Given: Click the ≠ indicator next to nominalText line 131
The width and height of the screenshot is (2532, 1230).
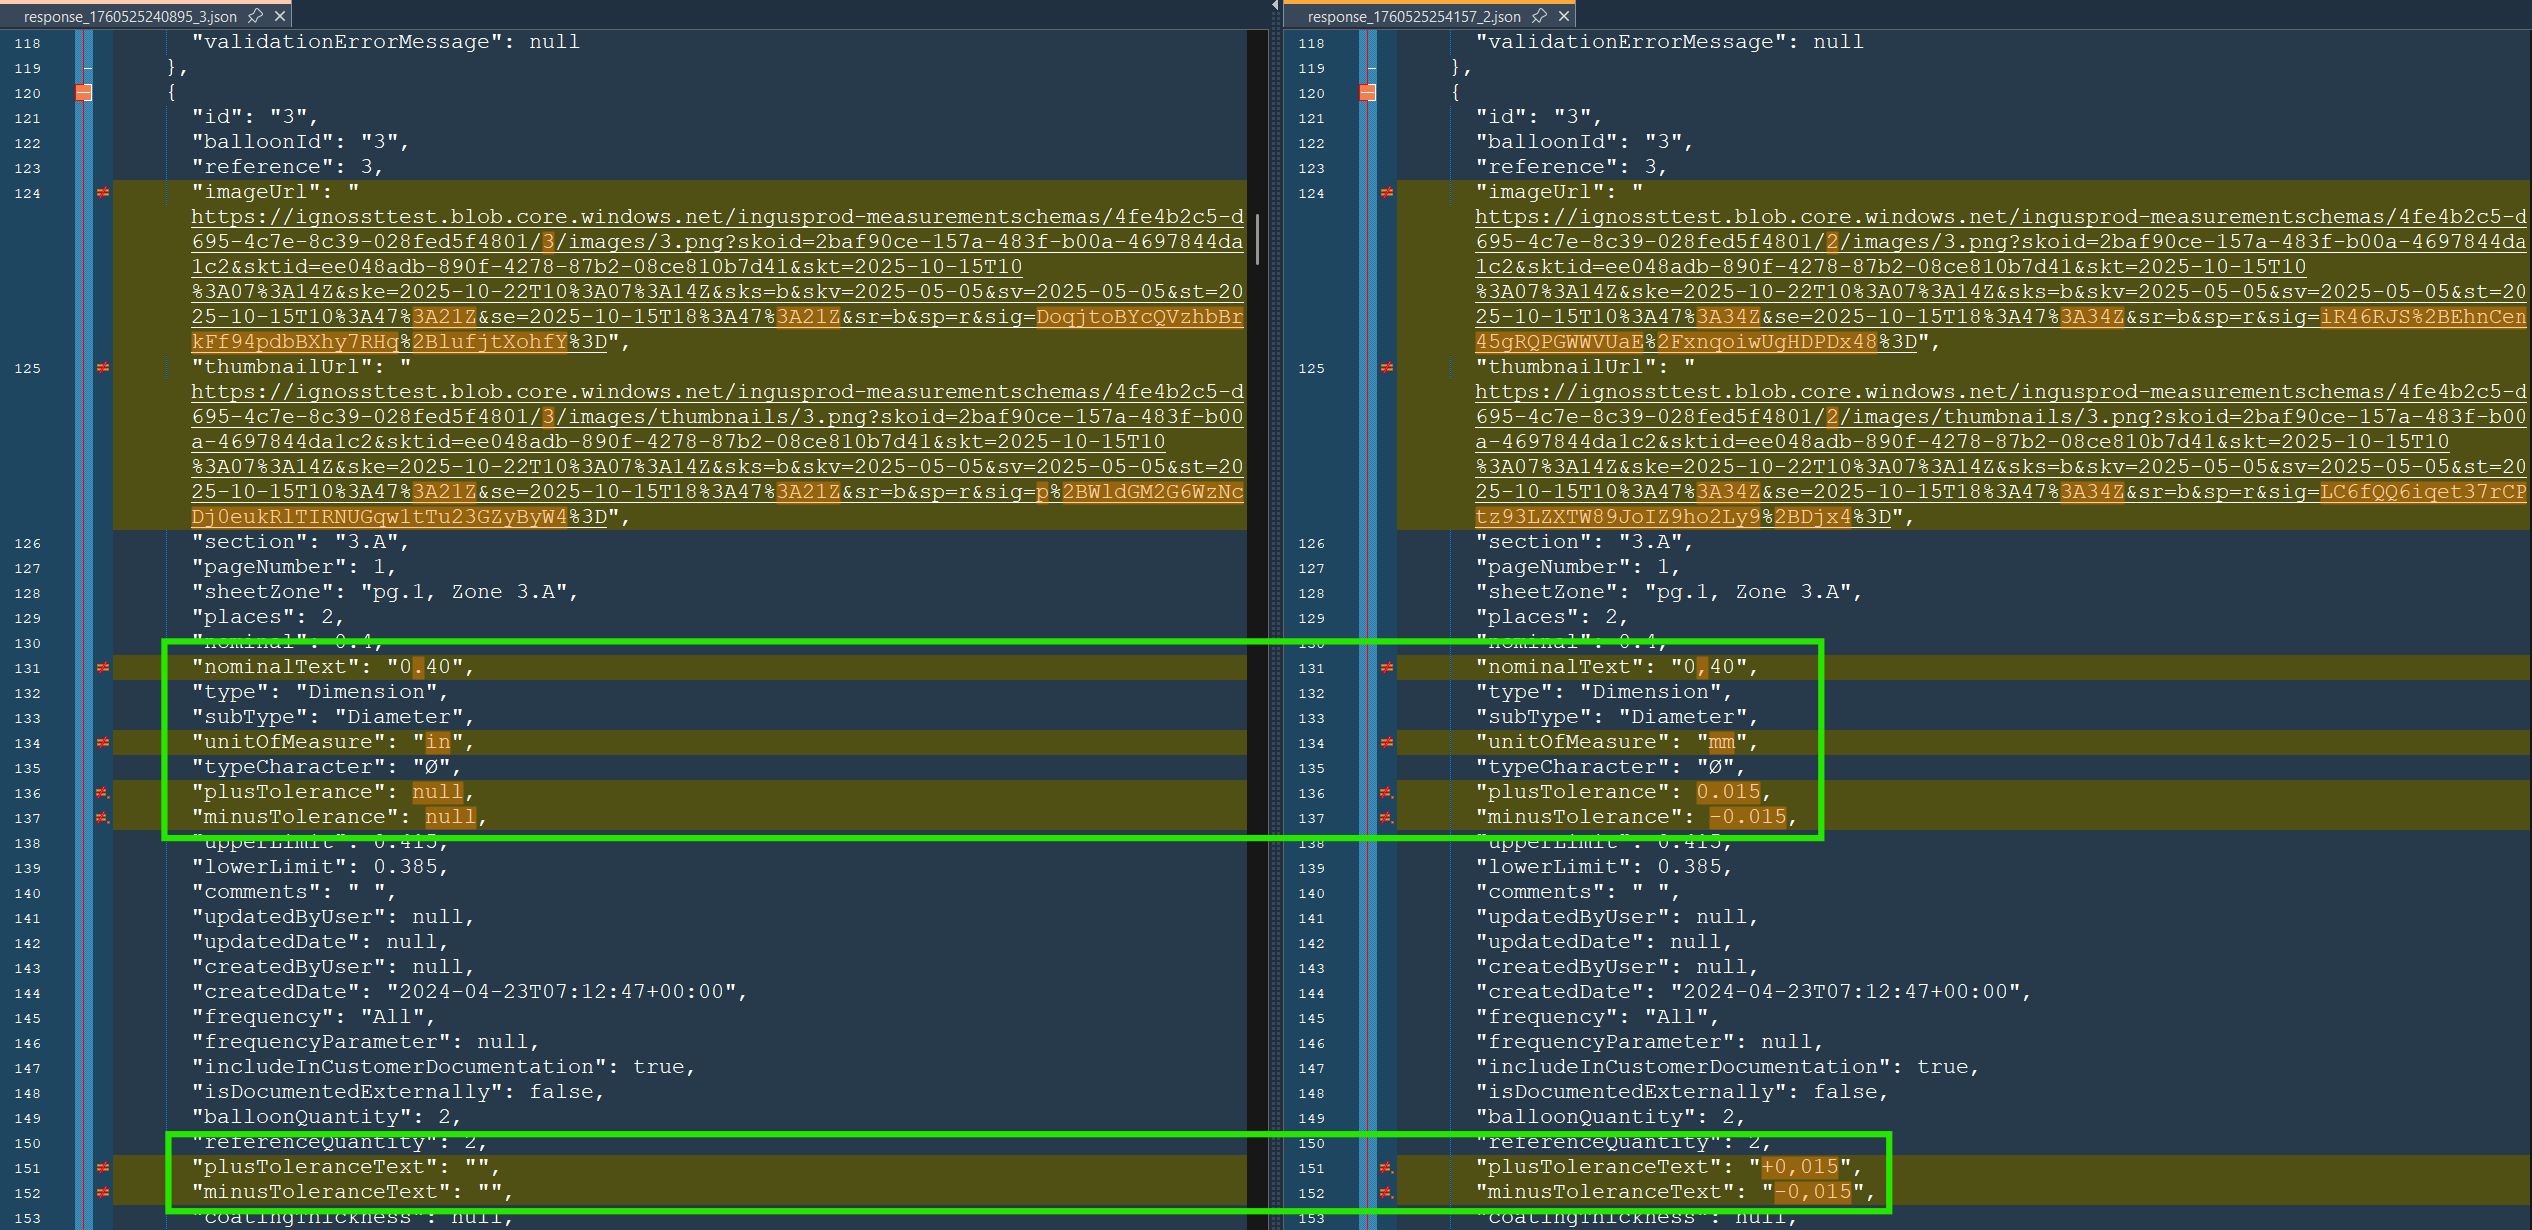Looking at the screenshot, I should (x=103, y=667).
